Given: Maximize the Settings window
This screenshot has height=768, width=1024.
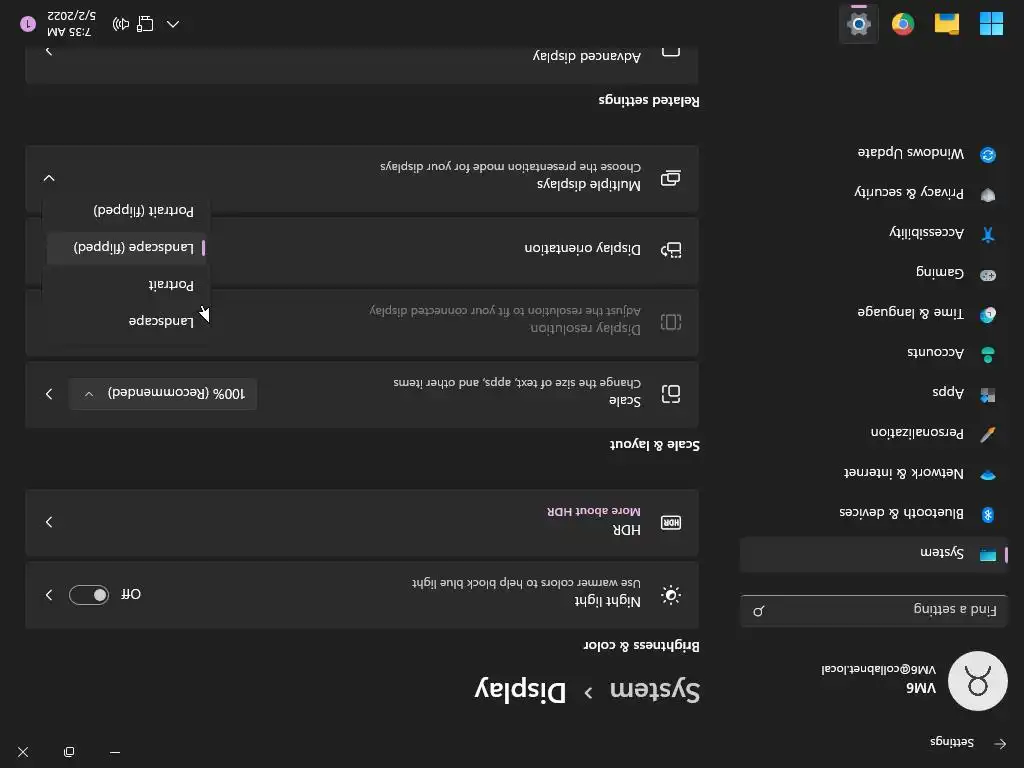Looking at the screenshot, I should tap(69, 752).
